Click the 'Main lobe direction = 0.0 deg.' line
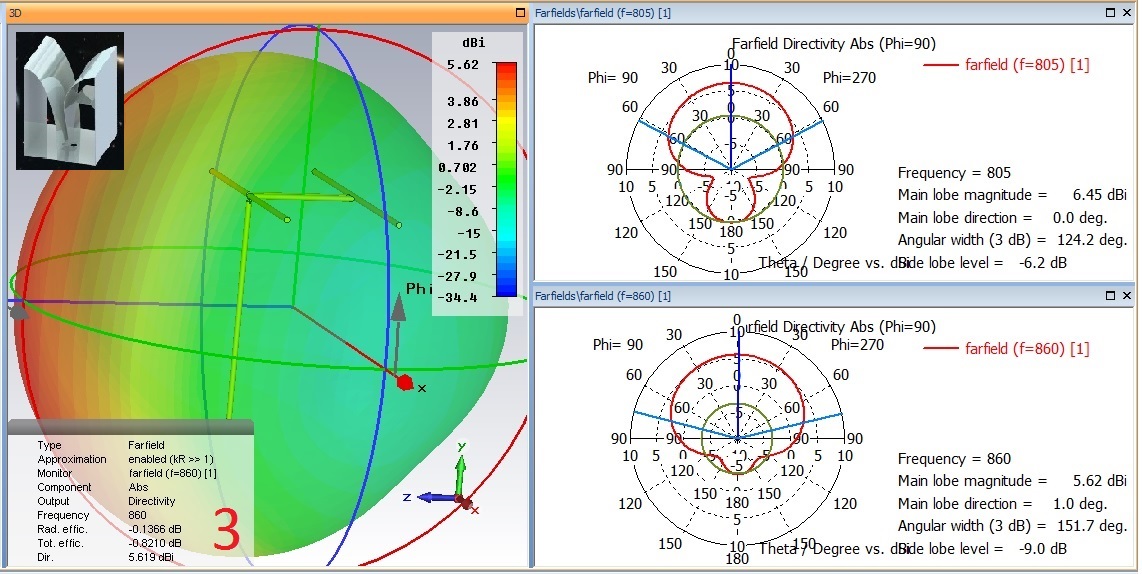Viewport: 1142px width, 574px height. tap(1002, 218)
